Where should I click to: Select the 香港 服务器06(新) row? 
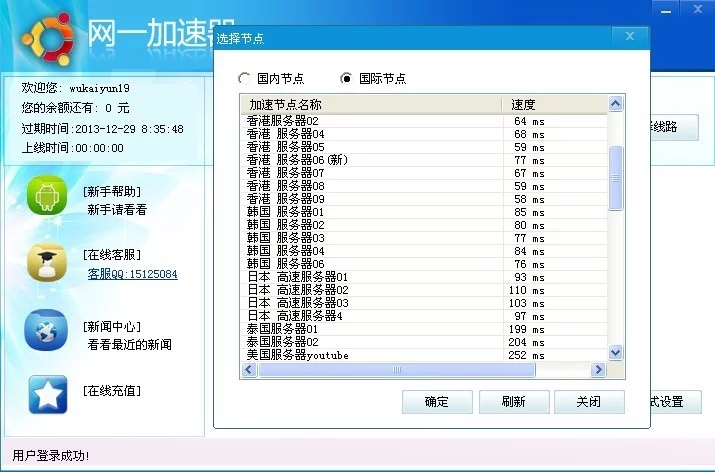[424, 160]
